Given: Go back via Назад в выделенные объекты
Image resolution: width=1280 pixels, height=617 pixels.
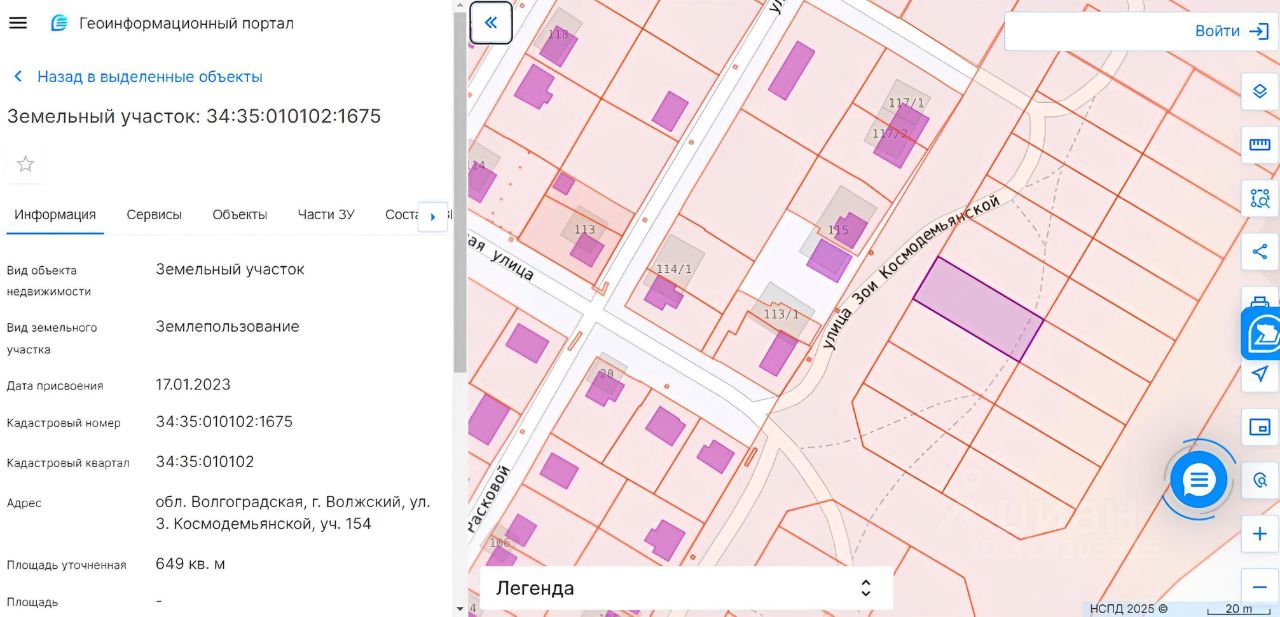Looking at the screenshot, I should click(x=137, y=77).
